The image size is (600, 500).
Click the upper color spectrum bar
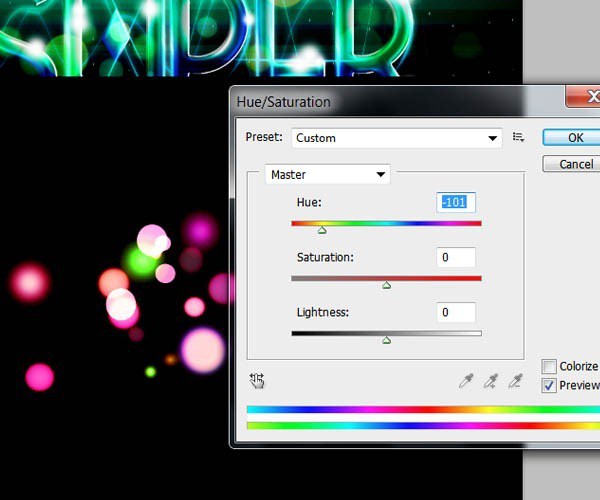420,410
